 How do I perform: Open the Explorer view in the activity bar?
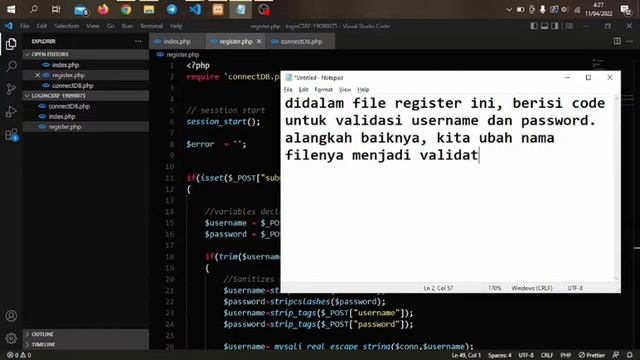pyautogui.click(x=11, y=44)
